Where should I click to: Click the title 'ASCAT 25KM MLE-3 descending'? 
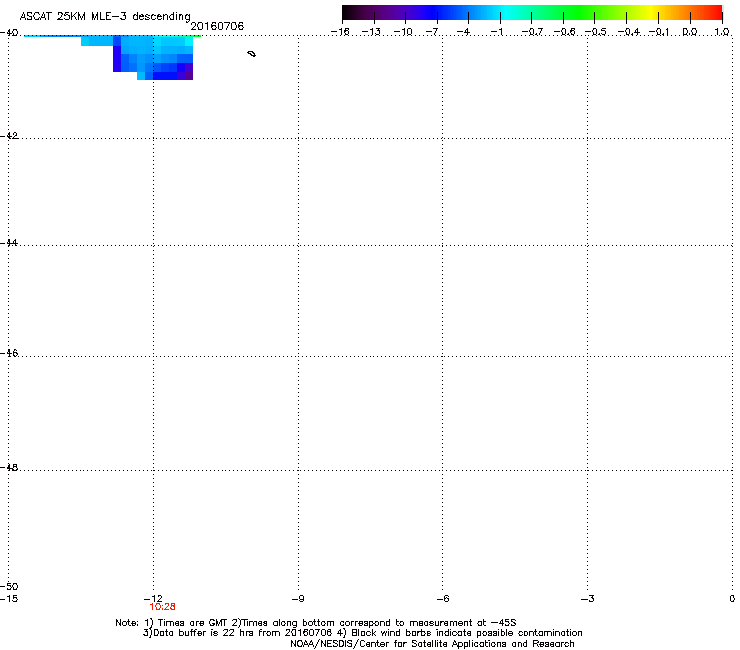pos(105,17)
